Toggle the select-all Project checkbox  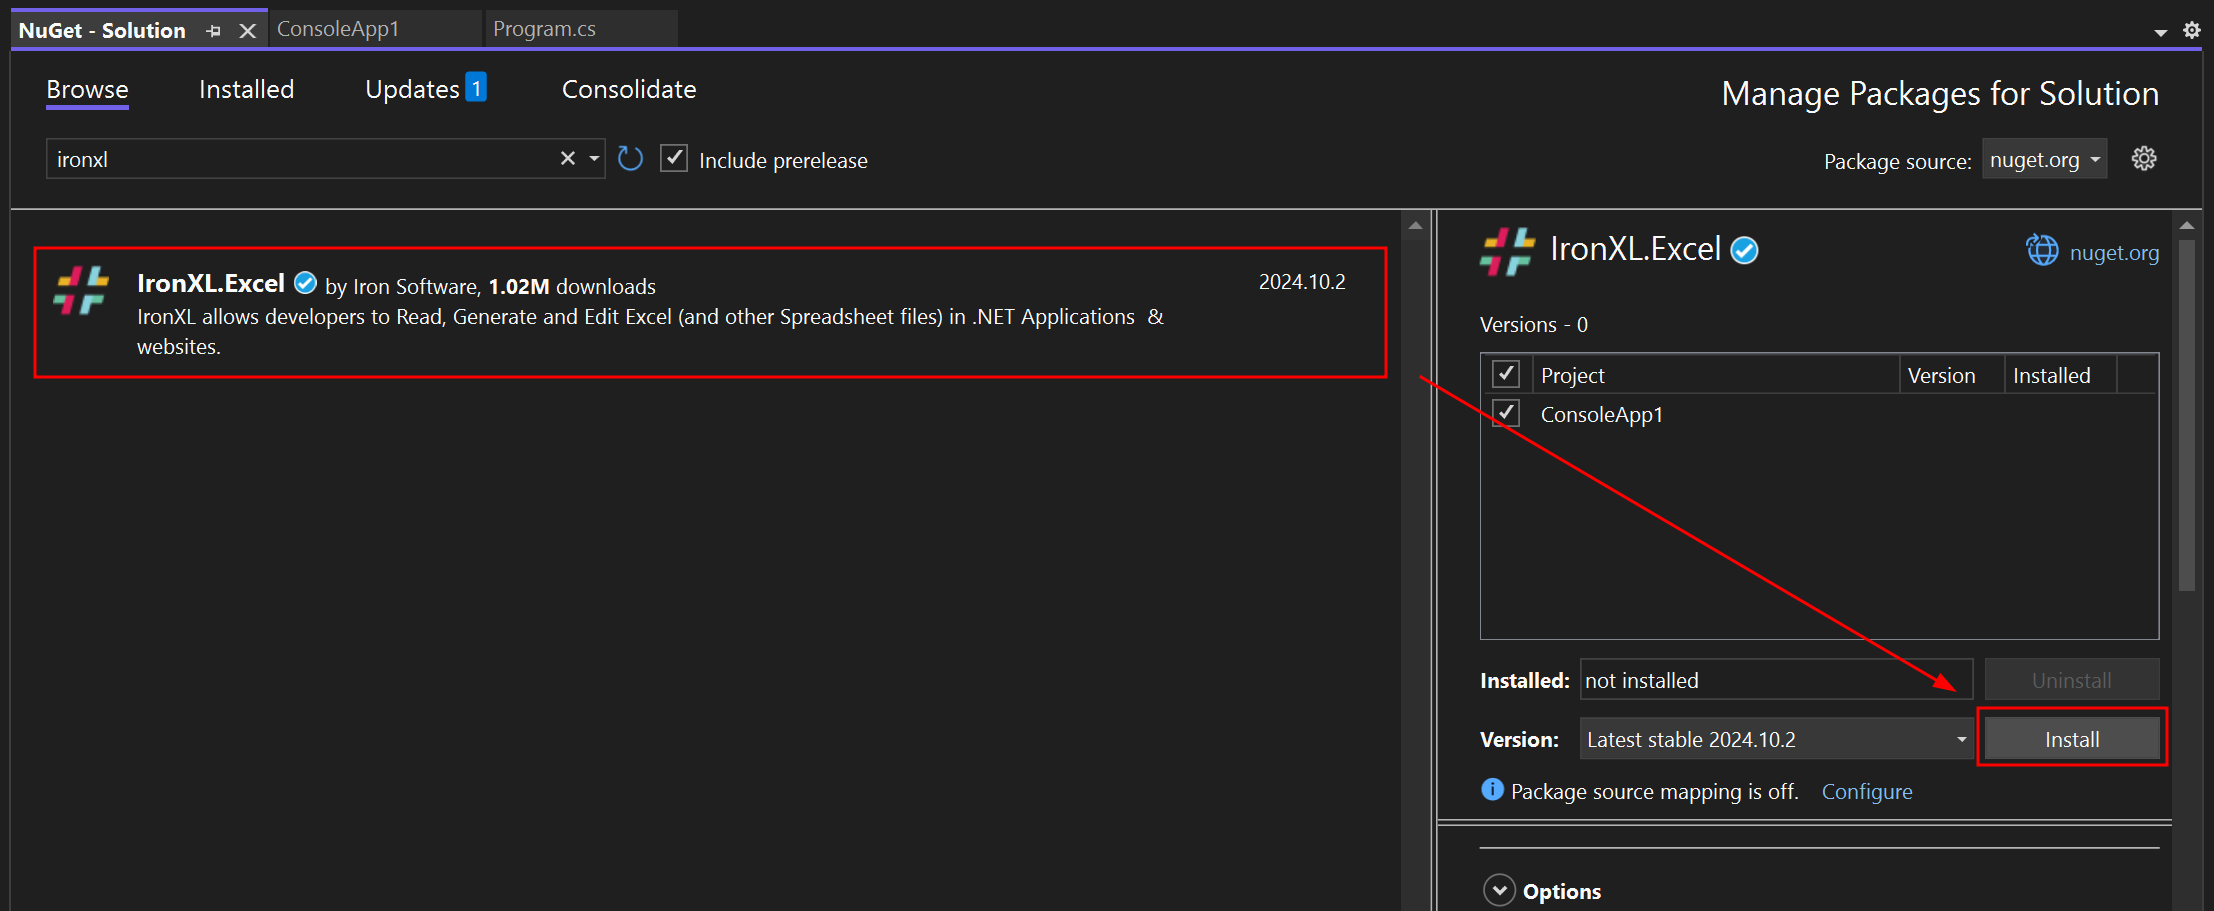coord(1506,374)
